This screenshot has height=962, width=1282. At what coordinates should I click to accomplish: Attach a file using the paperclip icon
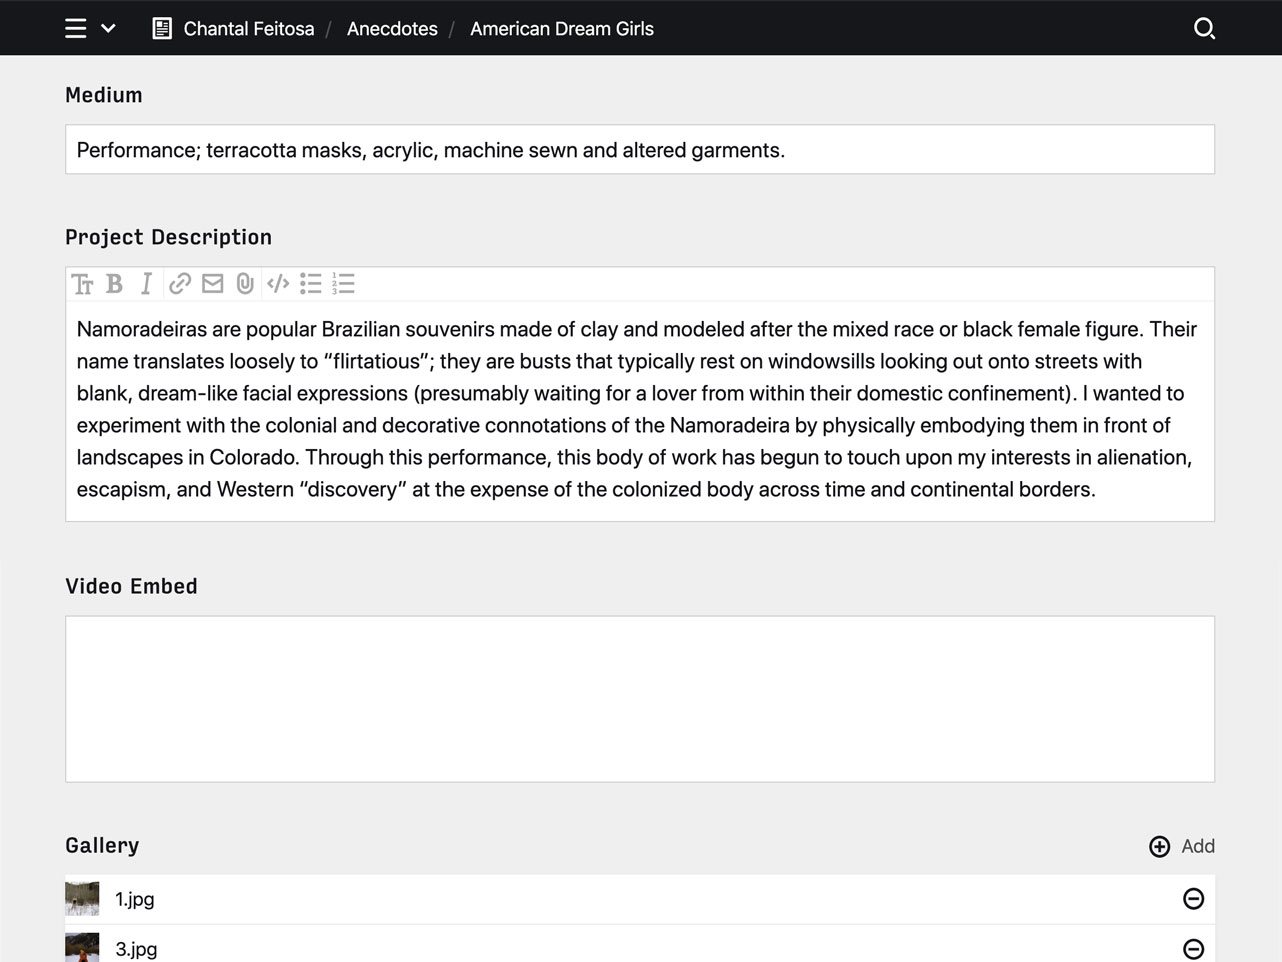click(245, 284)
